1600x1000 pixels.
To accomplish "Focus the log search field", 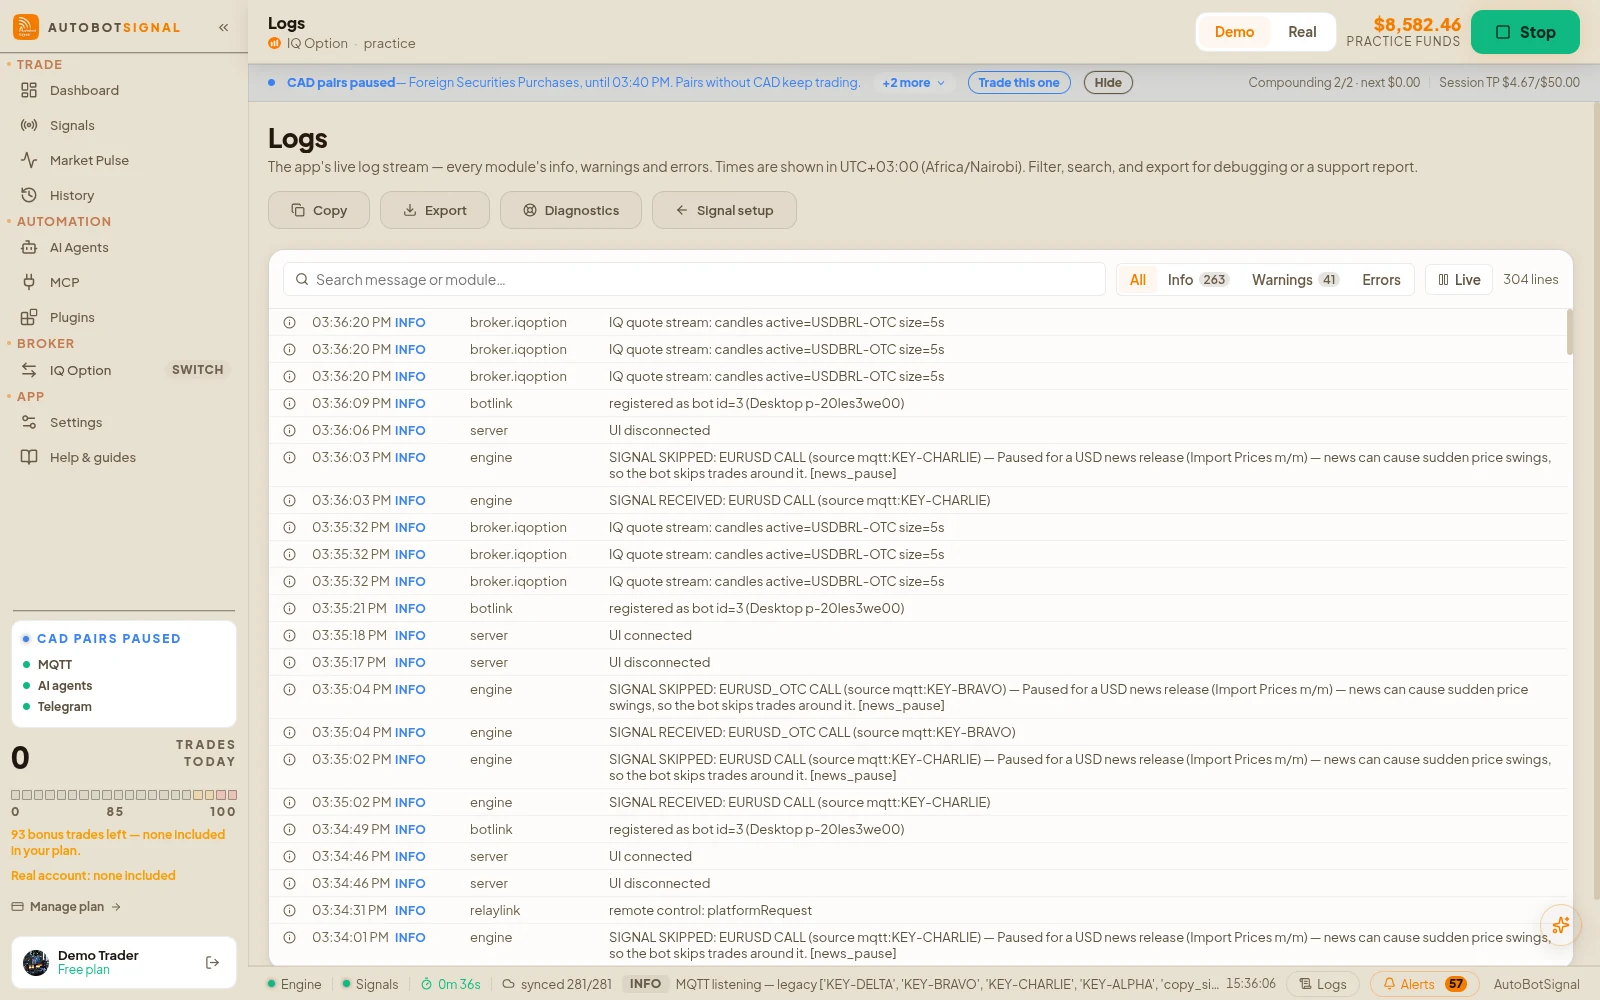I will [x=694, y=280].
